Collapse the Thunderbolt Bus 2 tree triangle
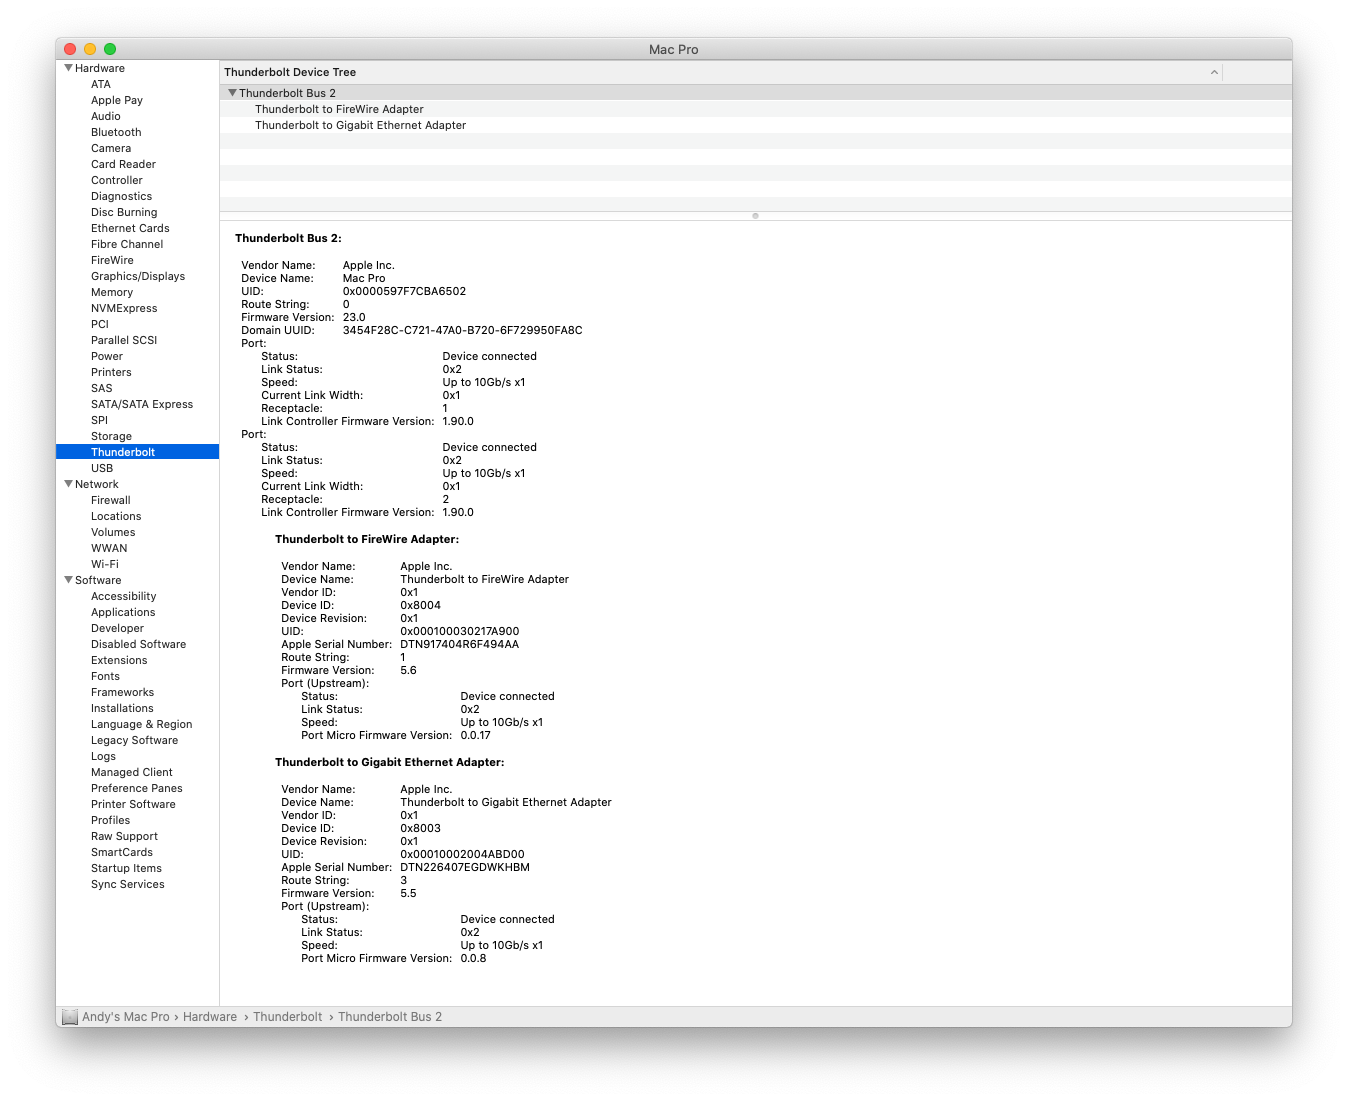The height and width of the screenshot is (1101, 1348). [x=232, y=93]
